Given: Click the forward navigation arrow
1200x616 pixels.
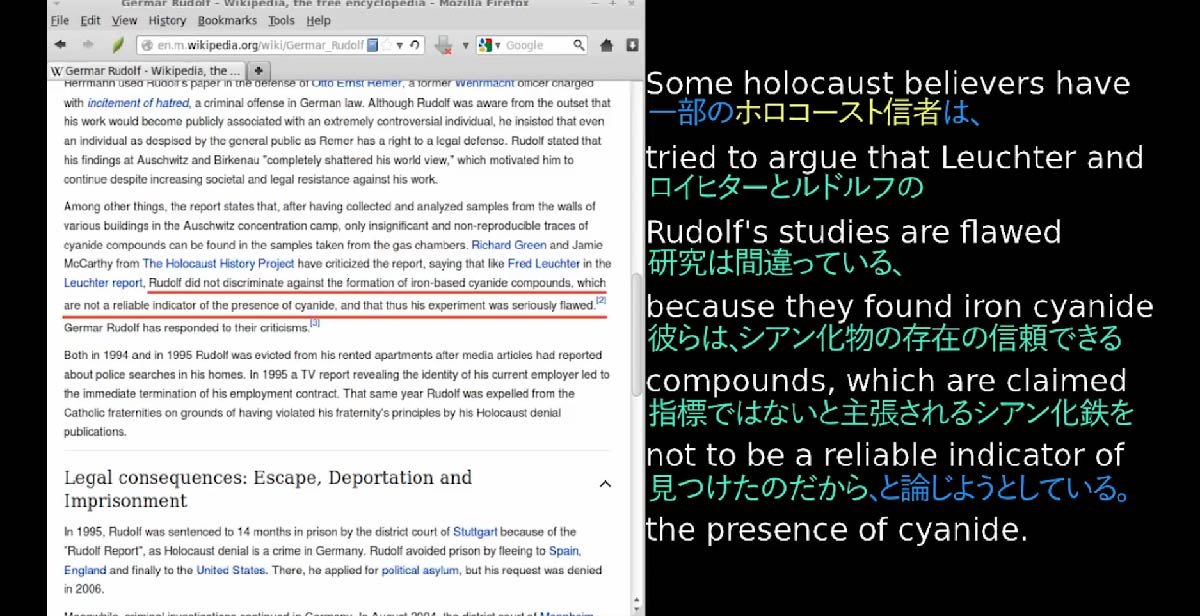Looking at the screenshot, I should pyautogui.click(x=87, y=45).
